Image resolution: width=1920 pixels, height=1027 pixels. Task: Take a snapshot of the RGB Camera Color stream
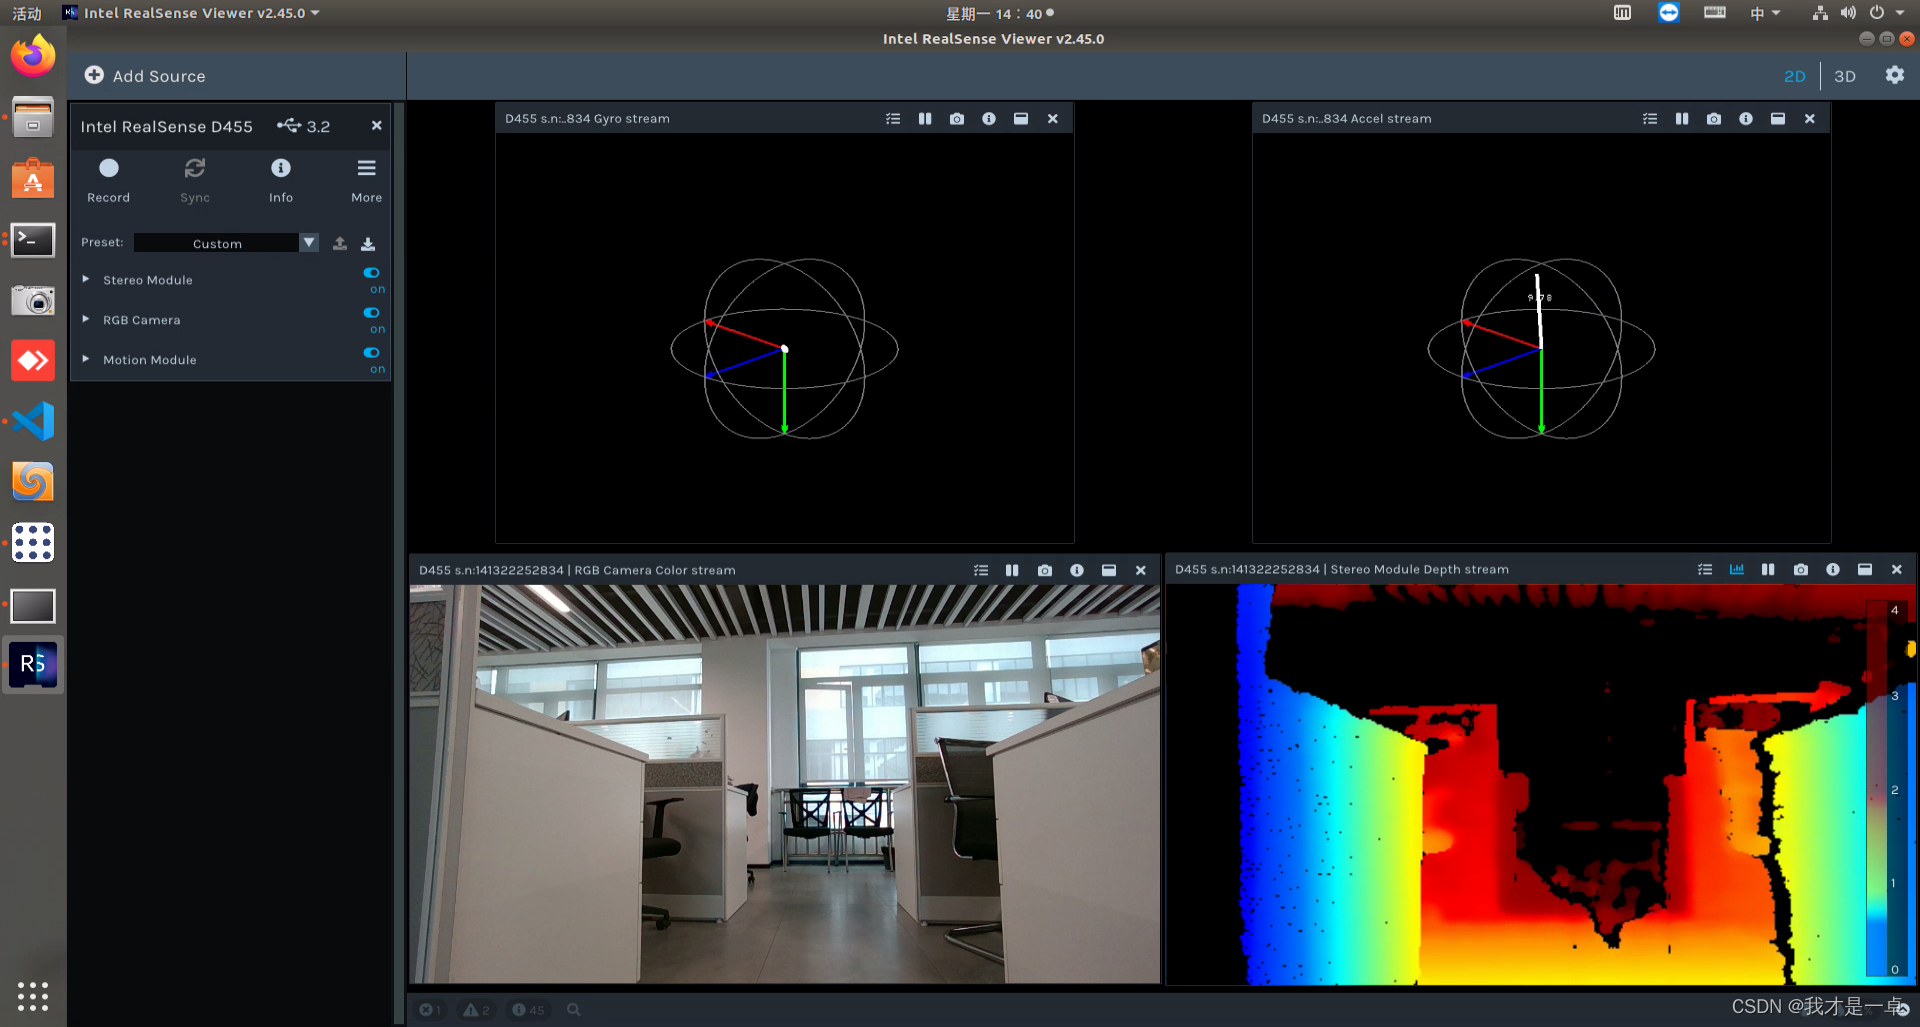point(1044,570)
